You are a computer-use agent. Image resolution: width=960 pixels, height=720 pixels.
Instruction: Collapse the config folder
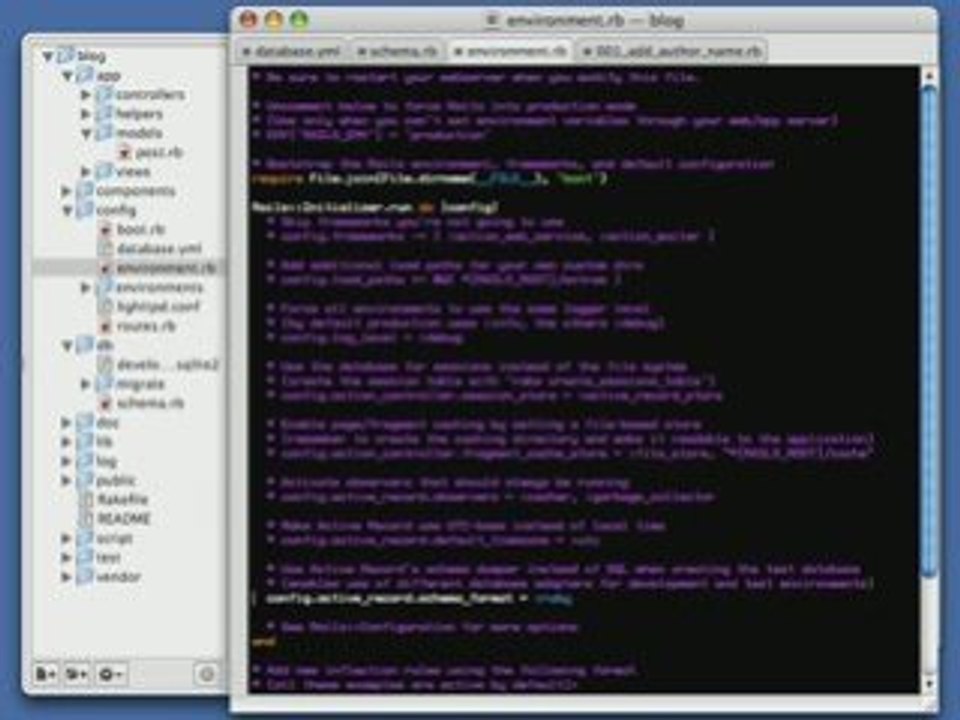pos(67,211)
